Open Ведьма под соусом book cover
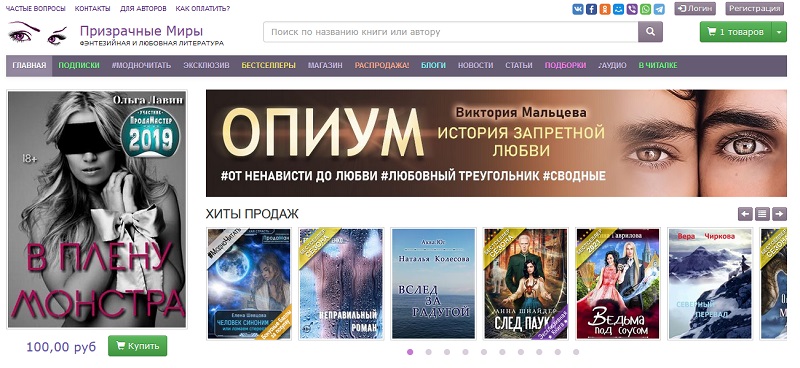The height and width of the screenshot is (368, 800). point(618,284)
